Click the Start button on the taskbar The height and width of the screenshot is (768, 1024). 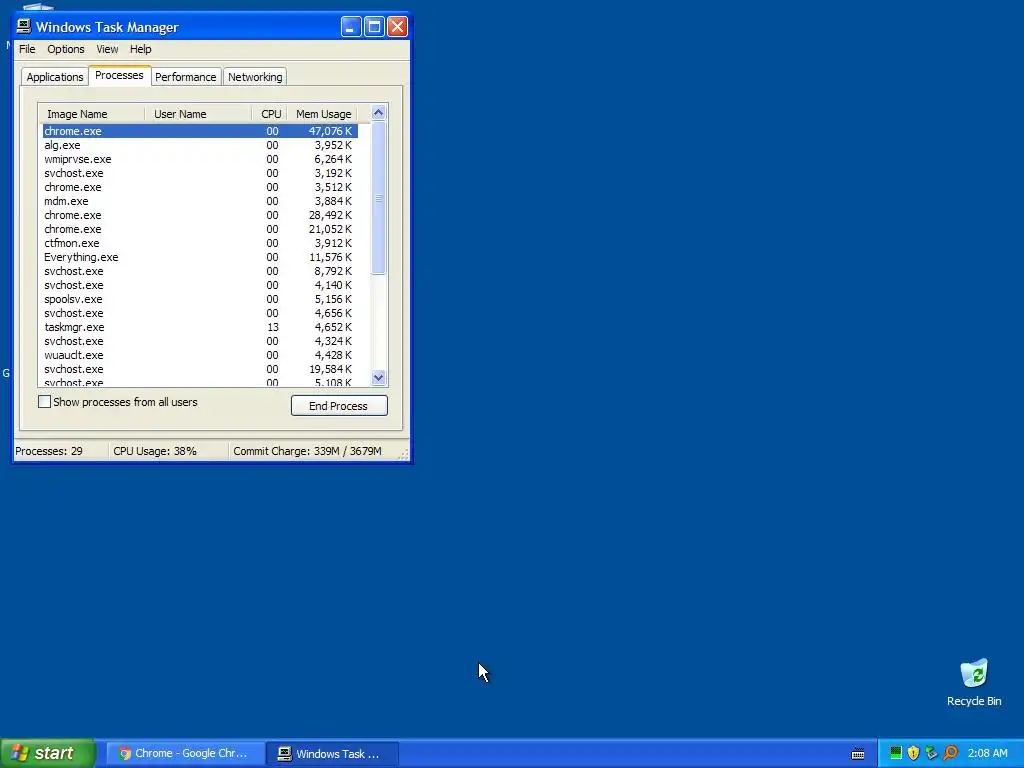pos(48,753)
